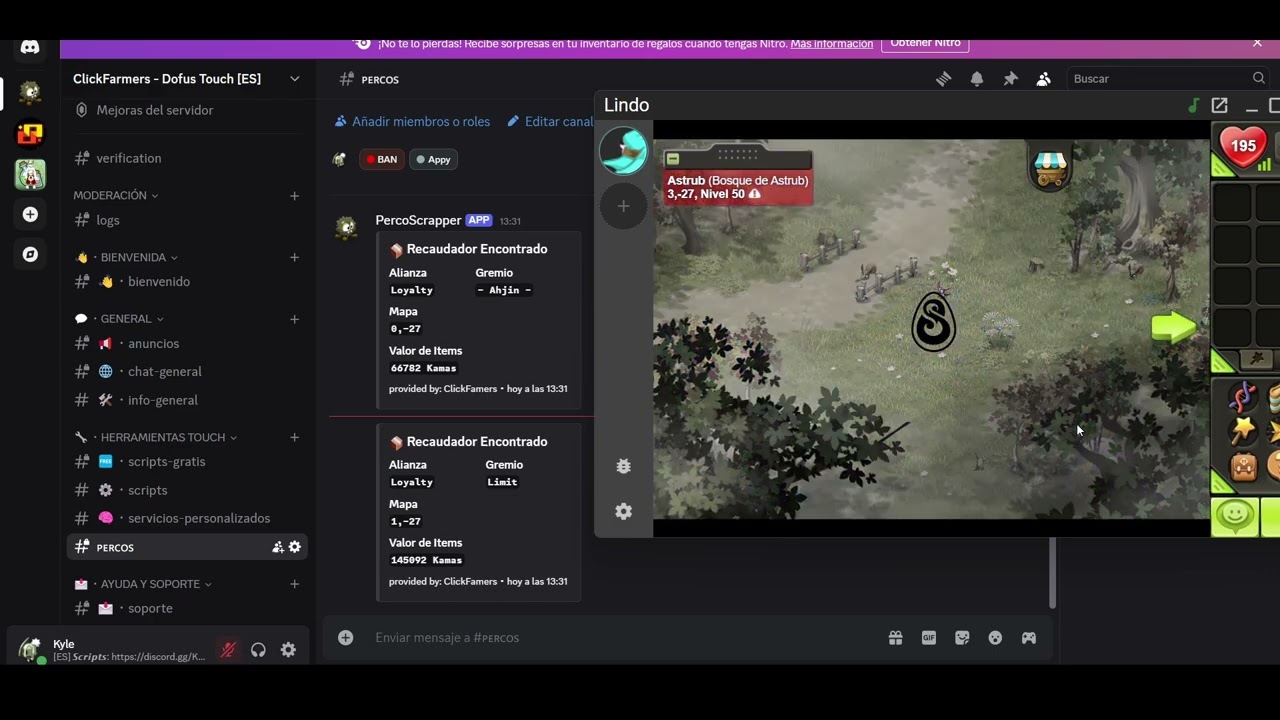Open user settings gear next to Kyle

288,650
